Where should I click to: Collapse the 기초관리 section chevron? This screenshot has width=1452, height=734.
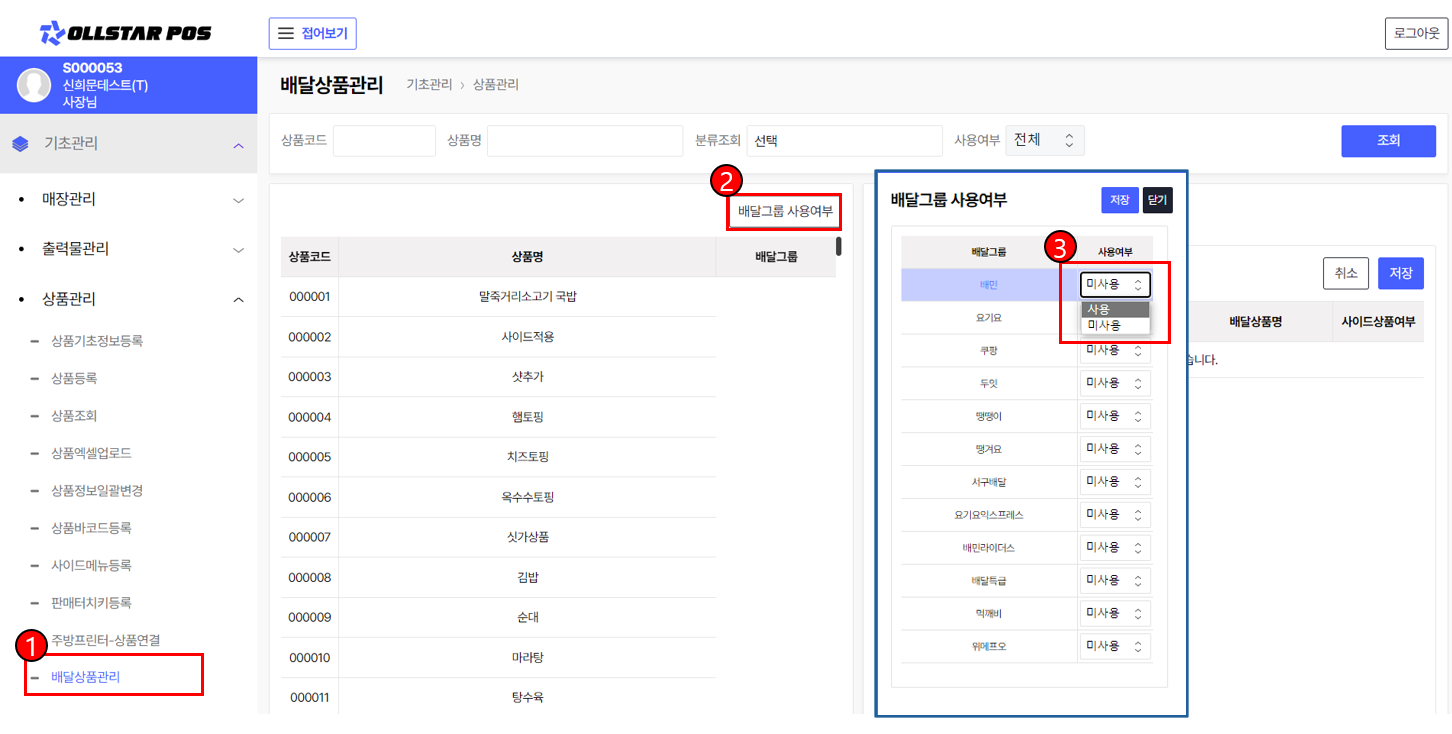click(238, 146)
